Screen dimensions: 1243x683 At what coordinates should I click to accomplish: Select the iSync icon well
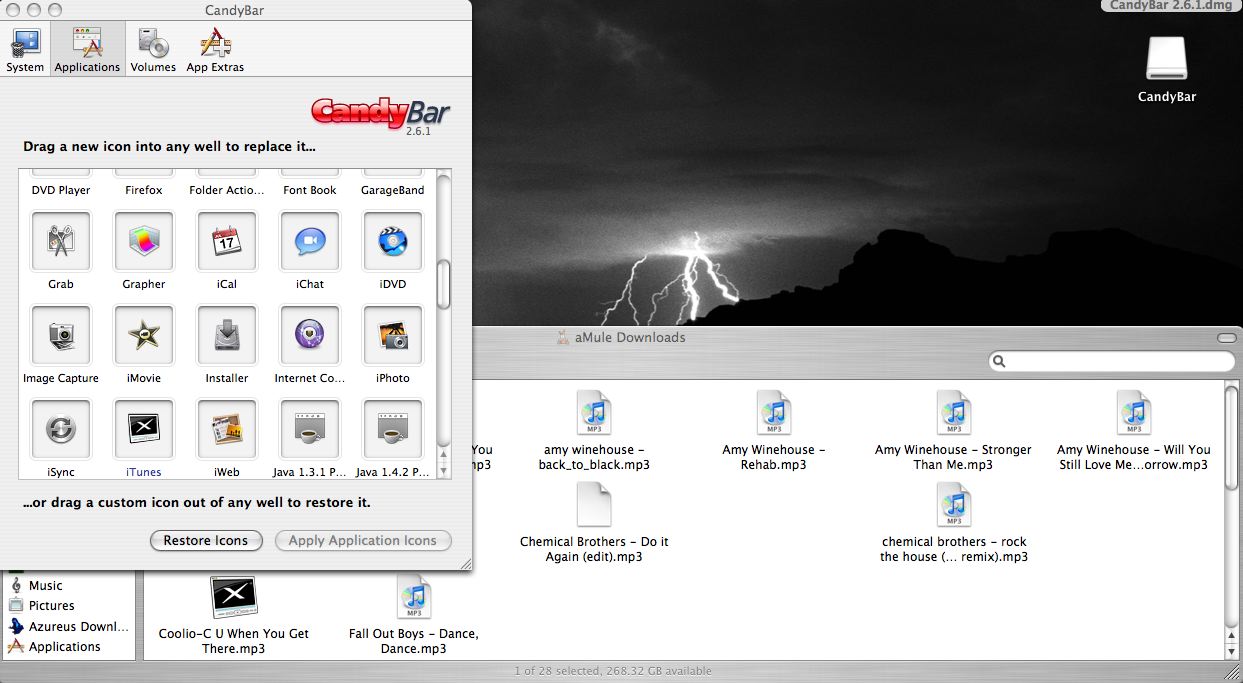(x=61, y=429)
